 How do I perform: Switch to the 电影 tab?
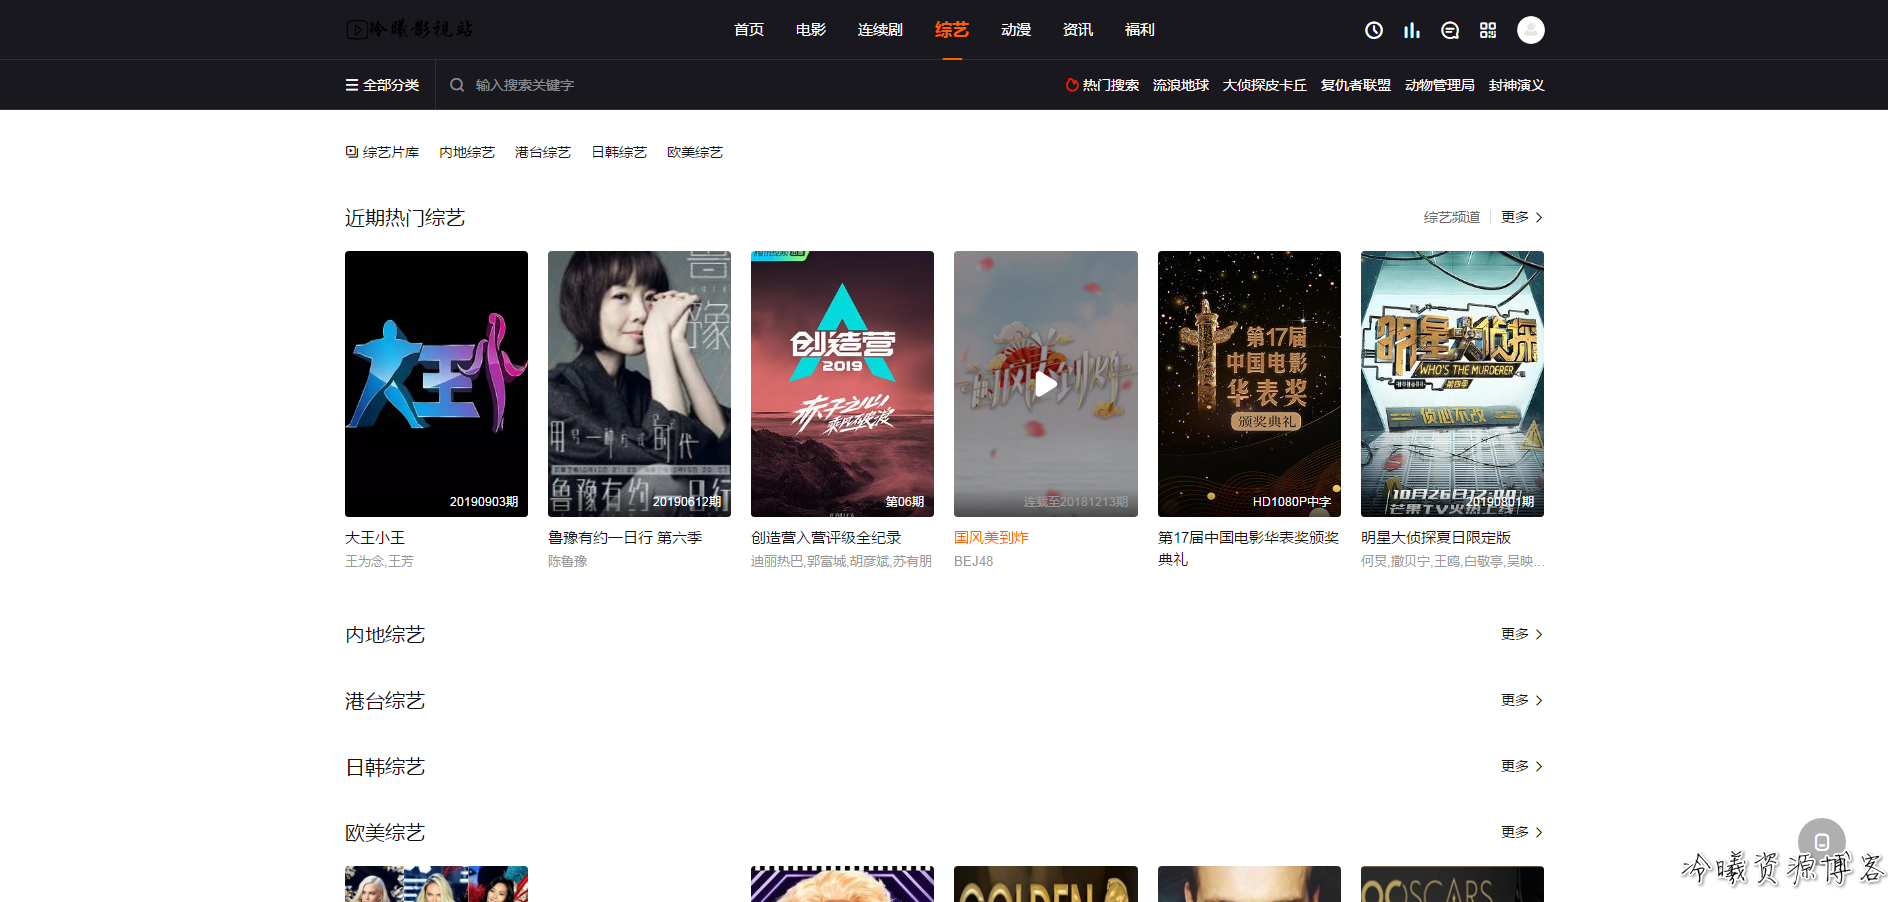click(x=811, y=30)
